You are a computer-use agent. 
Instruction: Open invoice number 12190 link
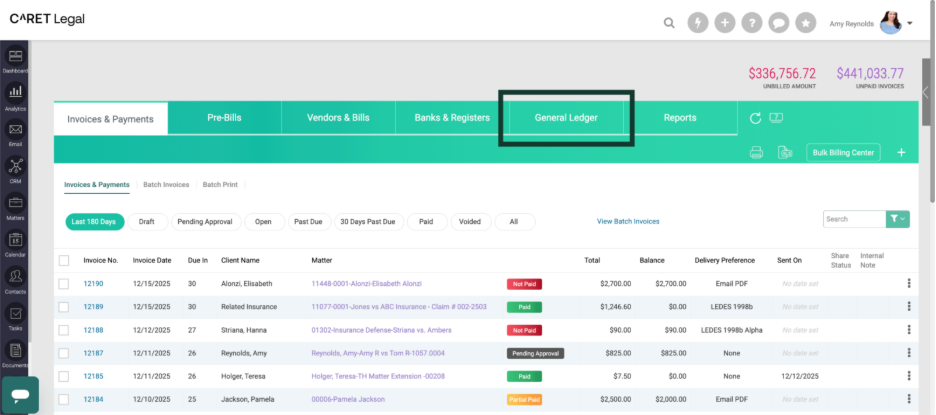(x=93, y=284)
